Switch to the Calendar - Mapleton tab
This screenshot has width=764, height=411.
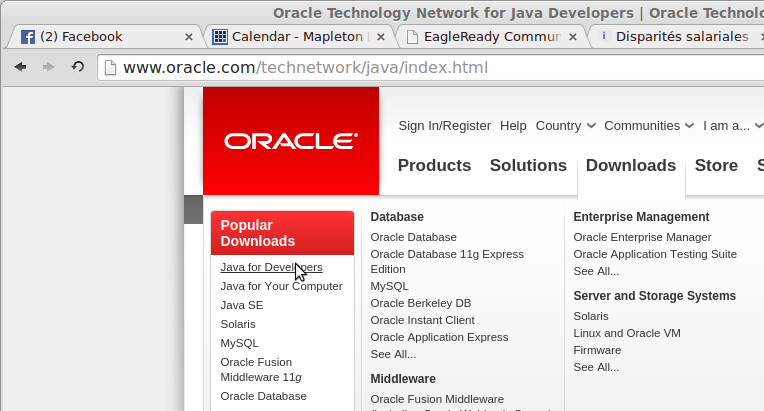297,37
